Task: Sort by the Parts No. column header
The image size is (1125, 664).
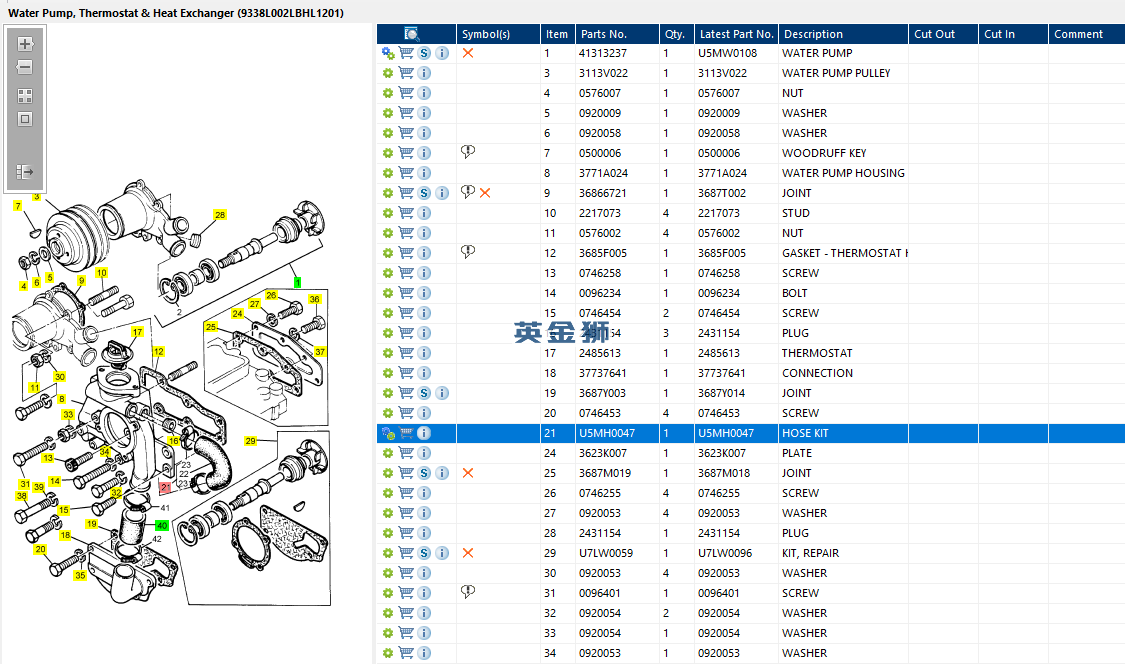Action: pyautogui.click(x=603, y=34)
